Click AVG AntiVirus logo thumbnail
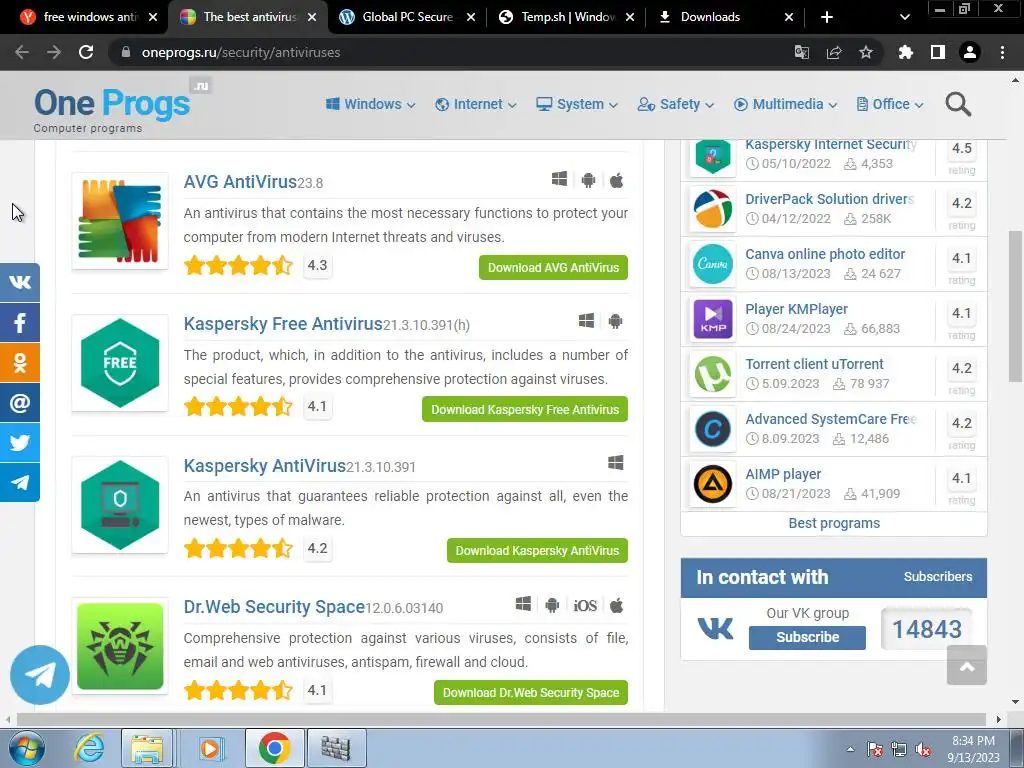1024x768 pixels. pyautogui.click(x=120, y=221)
